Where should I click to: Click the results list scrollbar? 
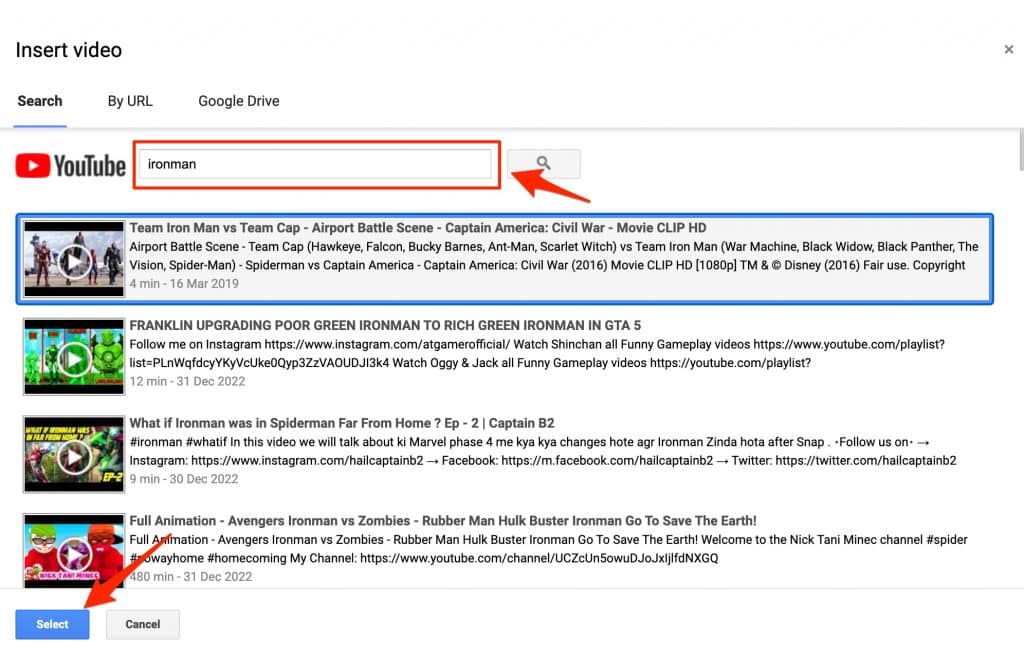coord(1020,150)
